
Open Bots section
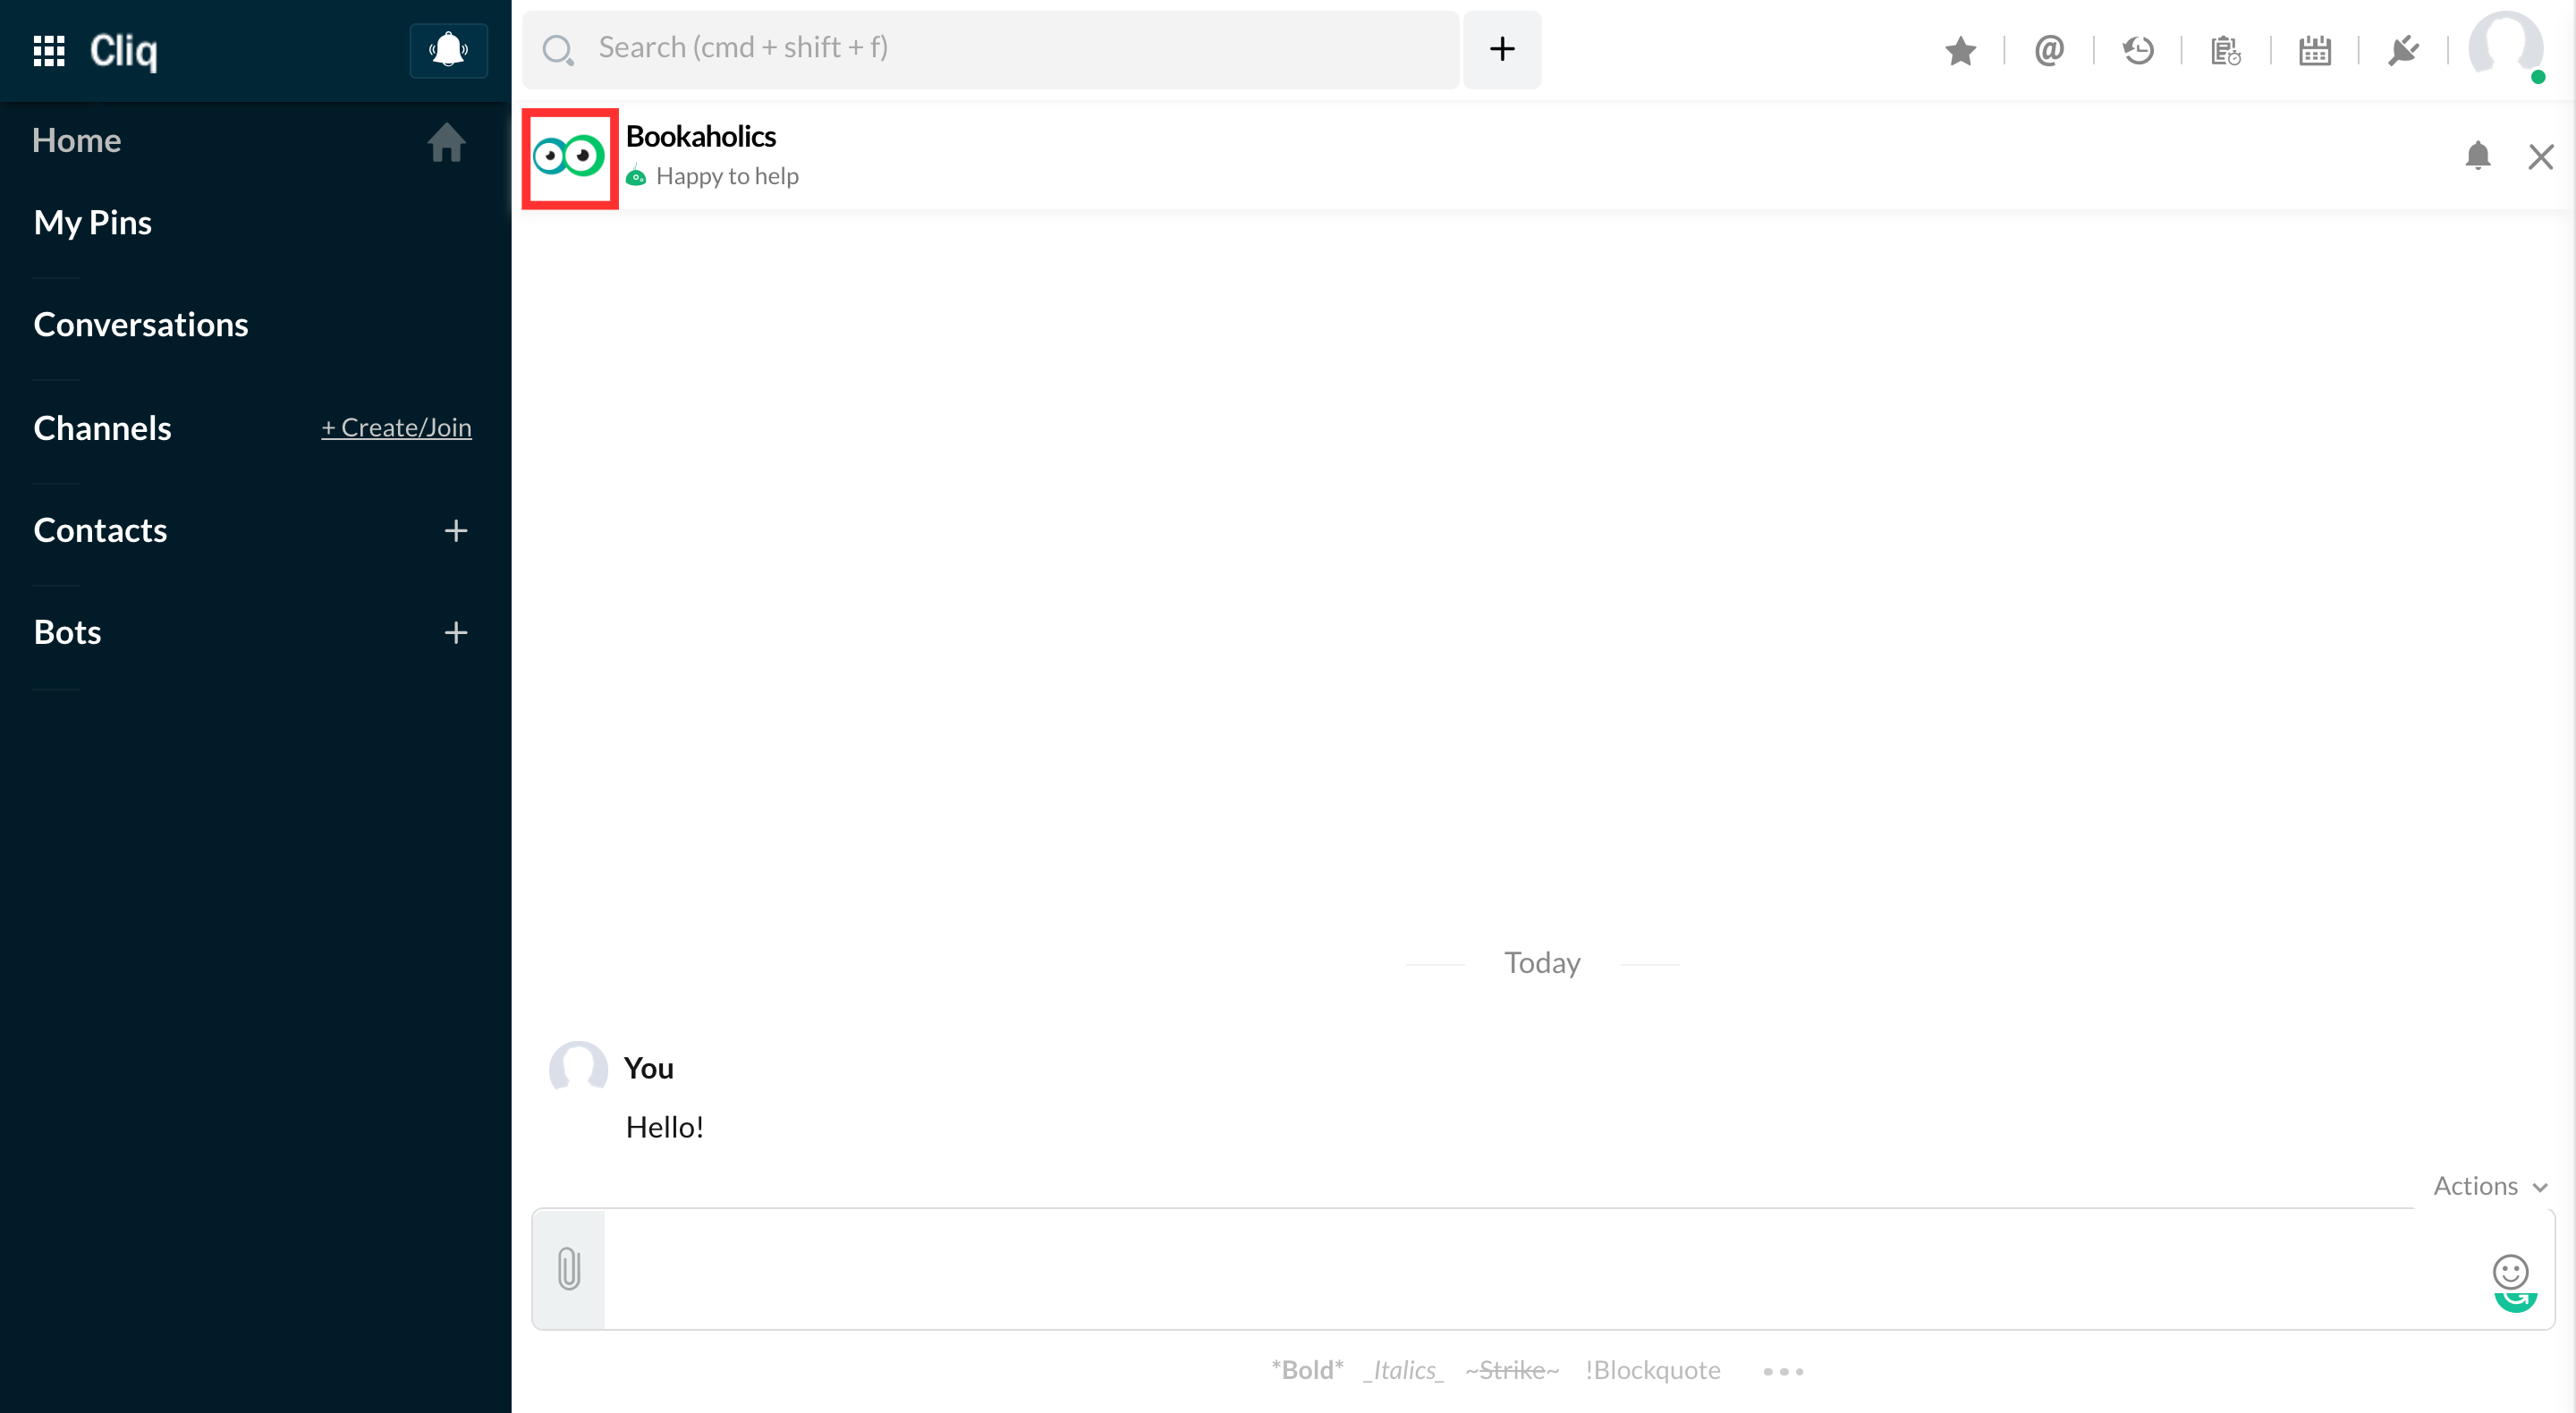68,633
